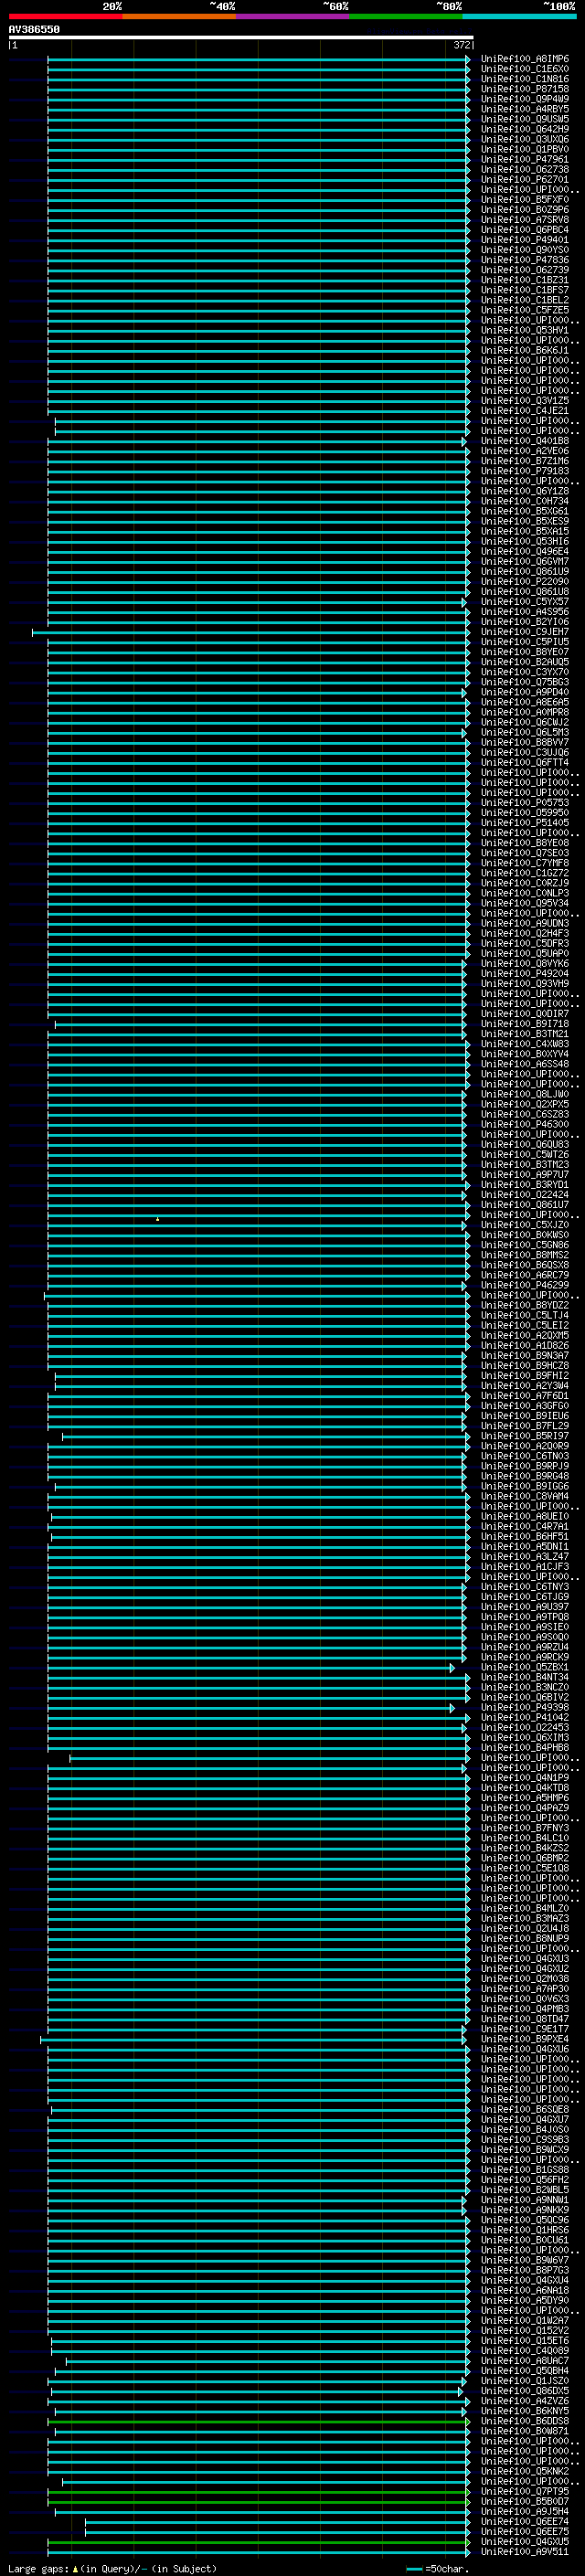Select hit label UniRef100_Q6EE74
This screenshot has width=585, height=2576.
pyautogui.click(x=524, y=2521)
